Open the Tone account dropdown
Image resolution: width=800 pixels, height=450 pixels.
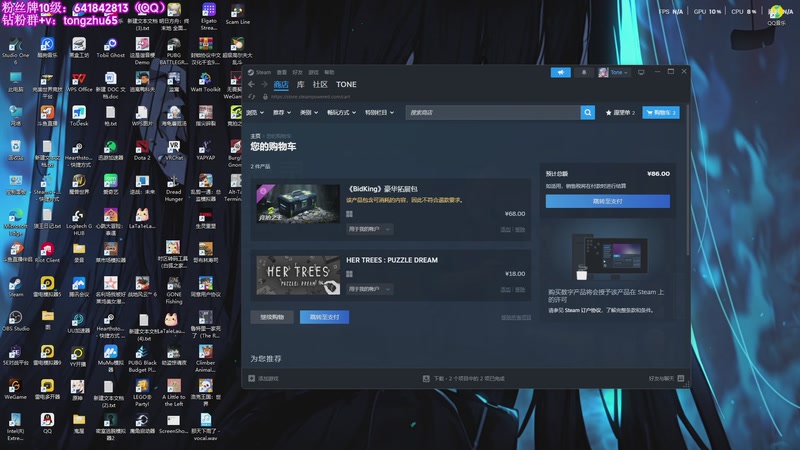[x=614, y=72]
